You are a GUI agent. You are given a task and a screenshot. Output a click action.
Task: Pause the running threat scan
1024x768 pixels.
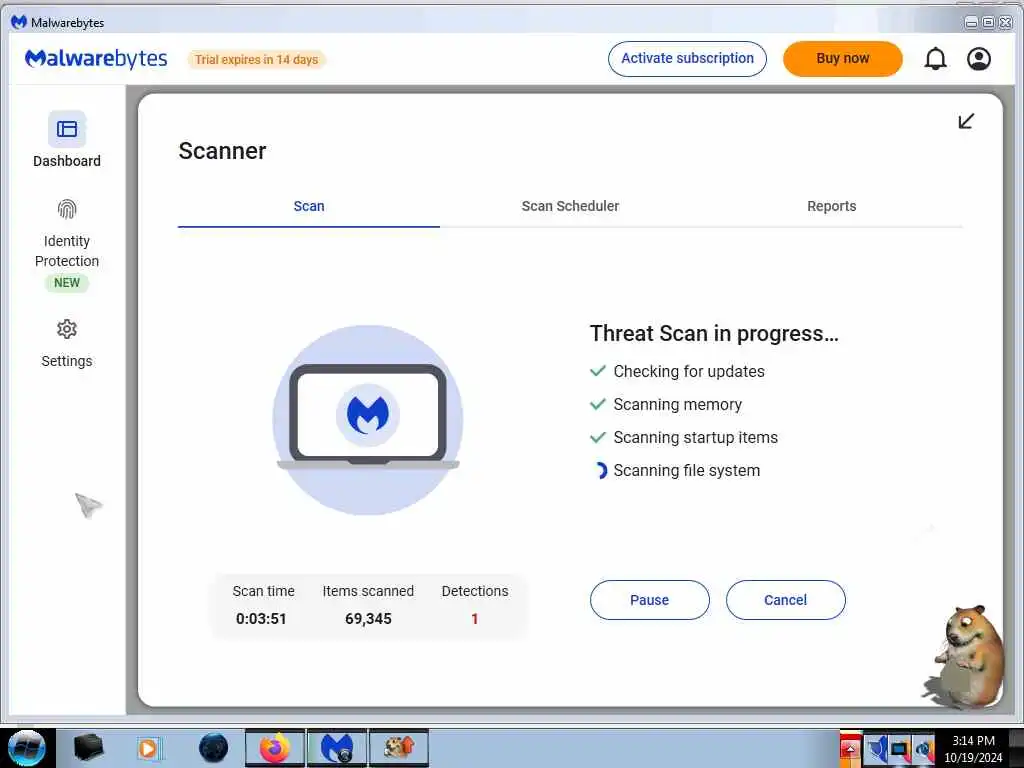pos(650,600)
